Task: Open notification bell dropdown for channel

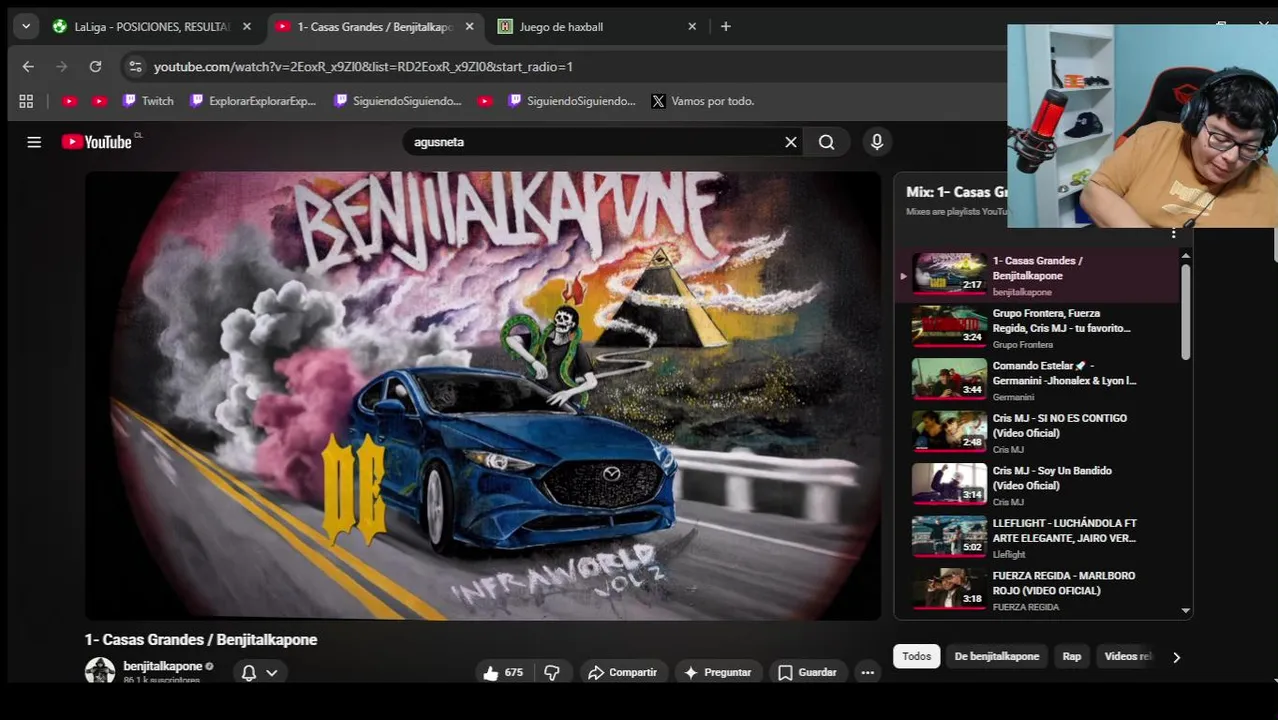Action: [x=259, y=673]
